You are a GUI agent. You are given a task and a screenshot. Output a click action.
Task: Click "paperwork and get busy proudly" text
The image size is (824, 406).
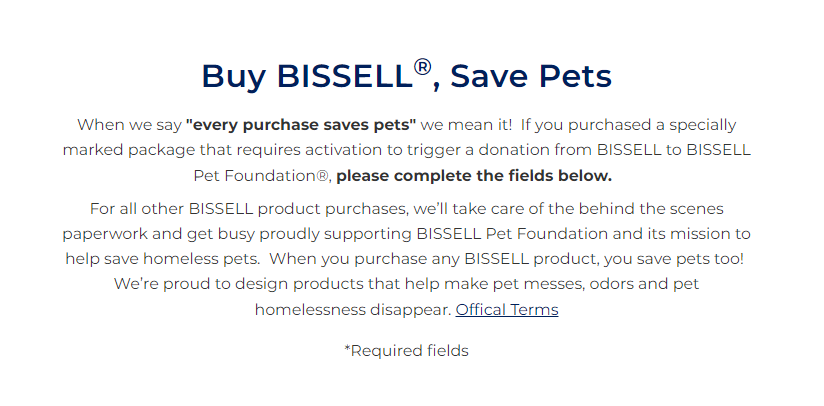click(x=190, y=234)
